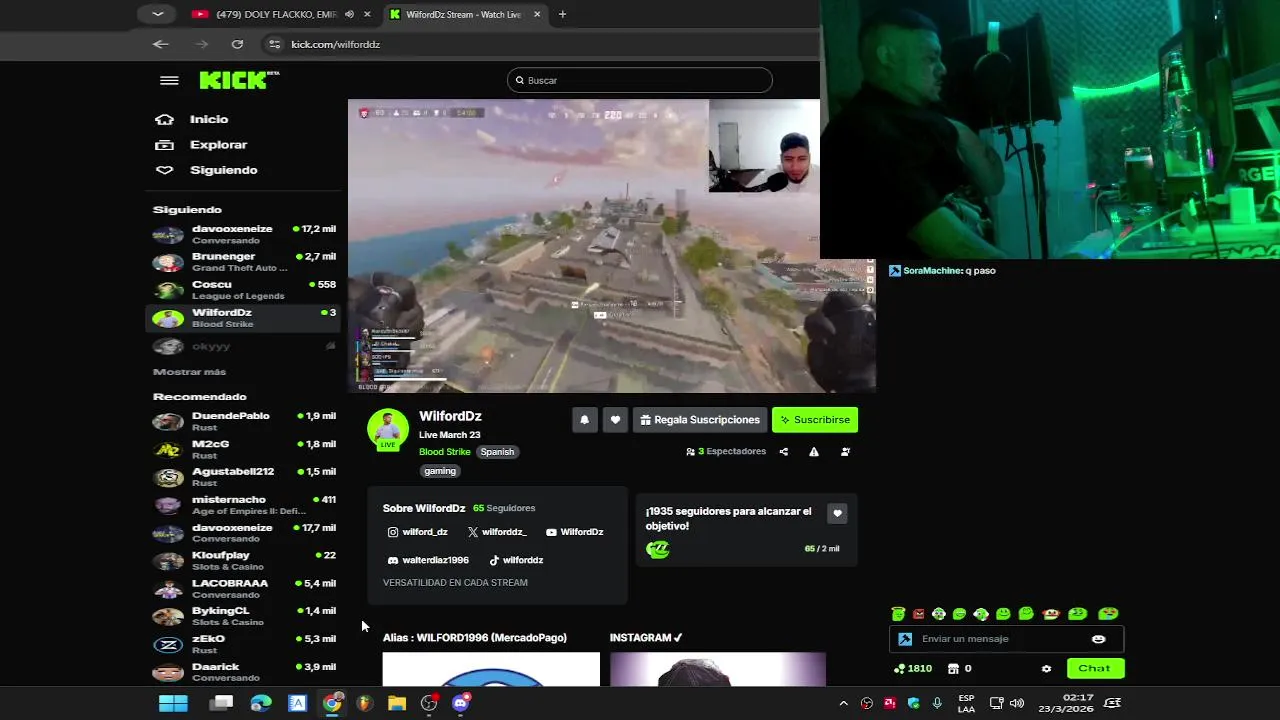1280x720 pixels.
Task: Click the KICK logo
Action: (x=239, y=80)
